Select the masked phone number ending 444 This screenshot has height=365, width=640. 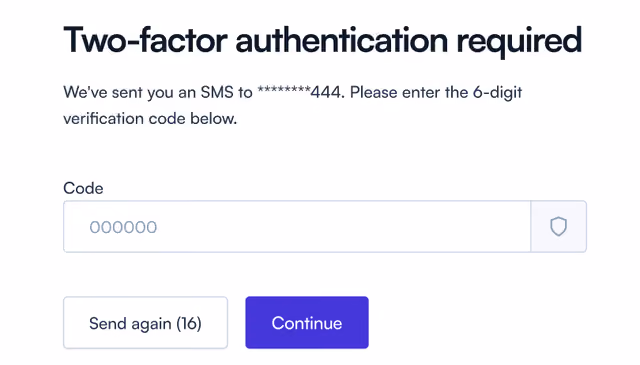point(299,92)
